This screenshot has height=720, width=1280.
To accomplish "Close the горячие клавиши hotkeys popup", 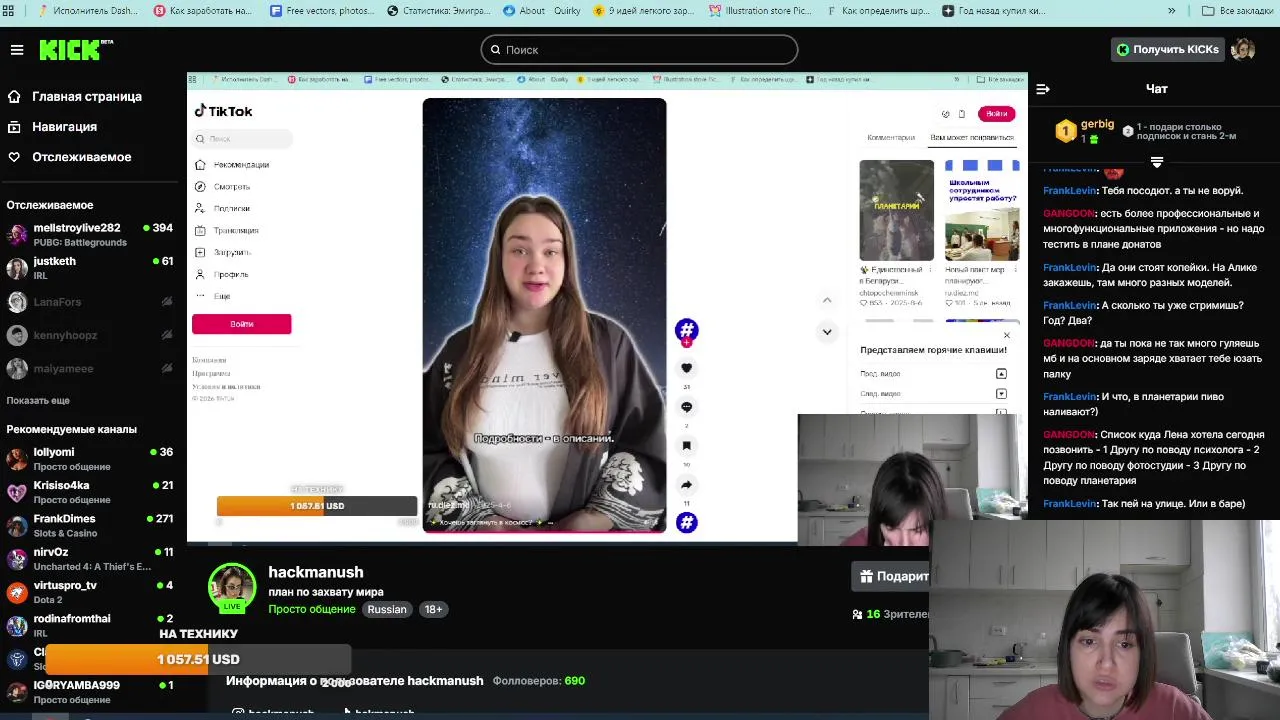I will pos(1006,335).
